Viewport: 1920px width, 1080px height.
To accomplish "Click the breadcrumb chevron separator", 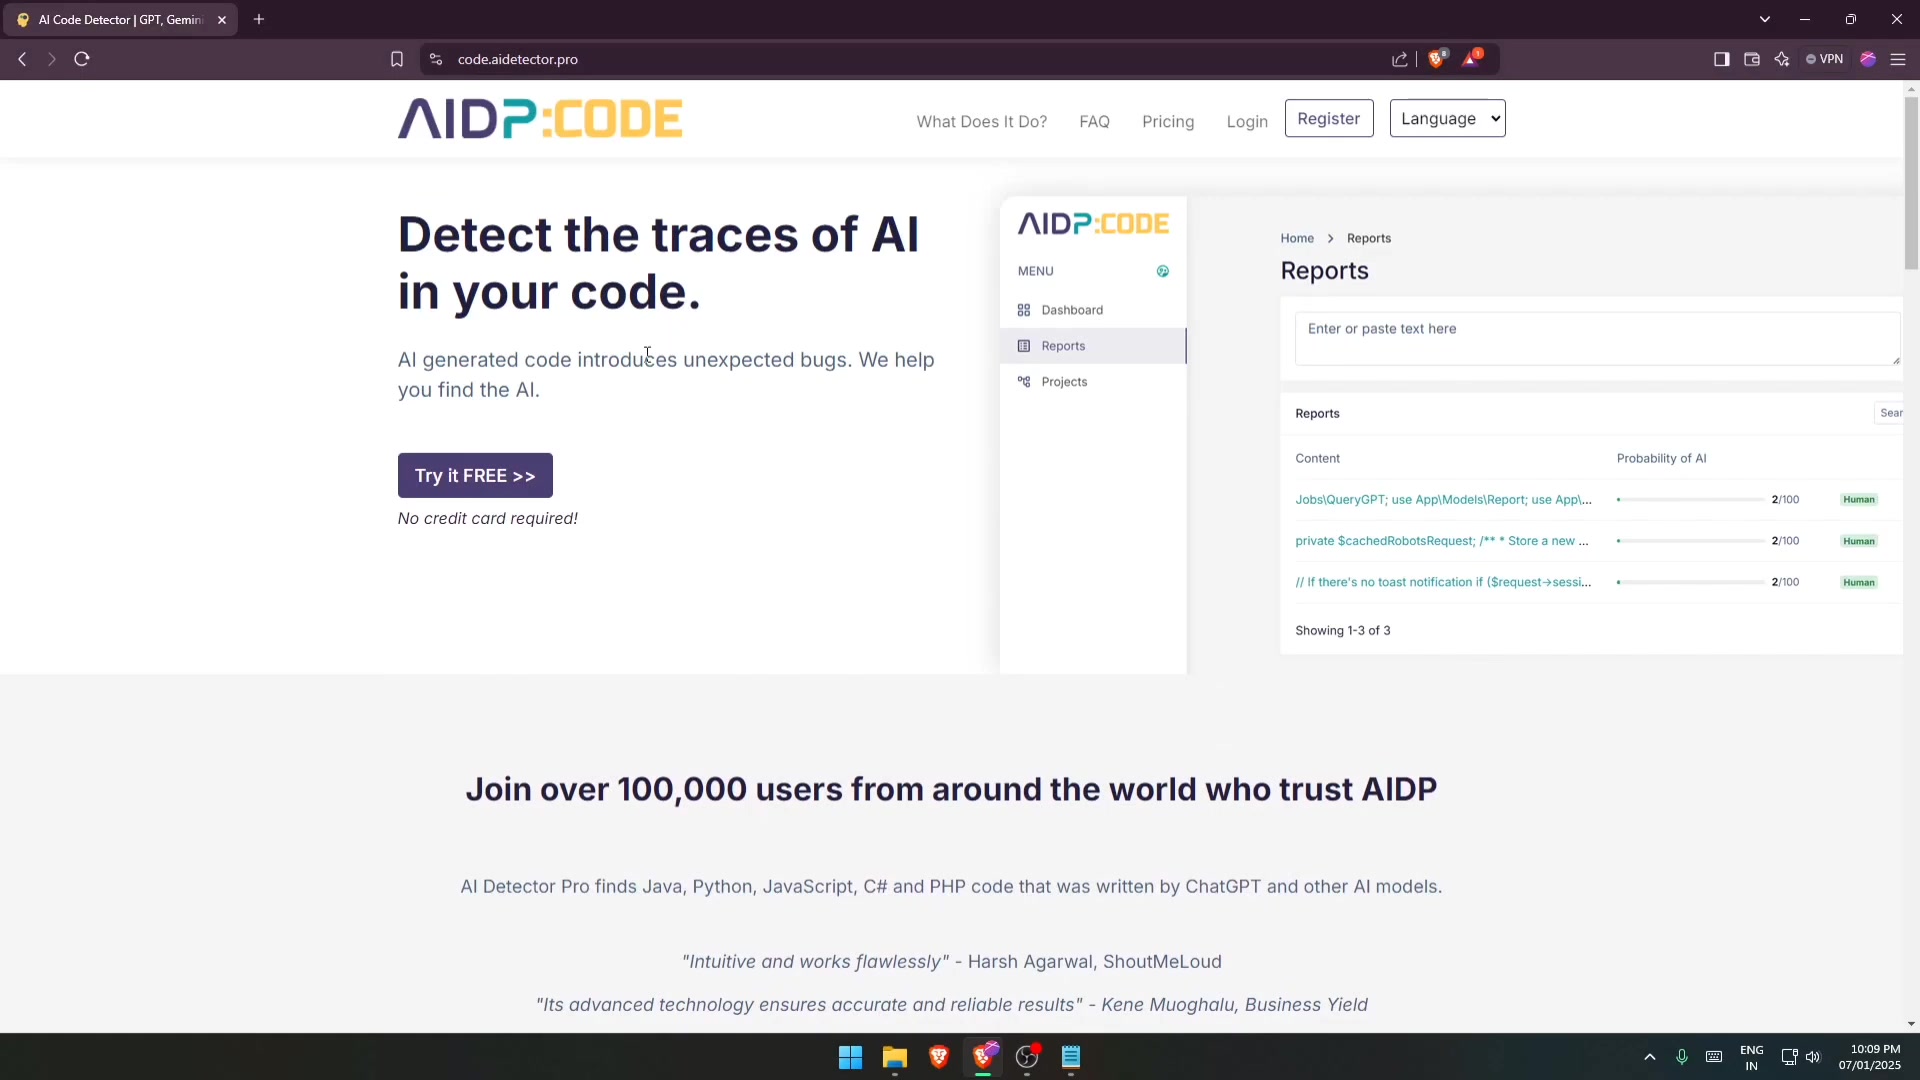I will (1330, 238).
